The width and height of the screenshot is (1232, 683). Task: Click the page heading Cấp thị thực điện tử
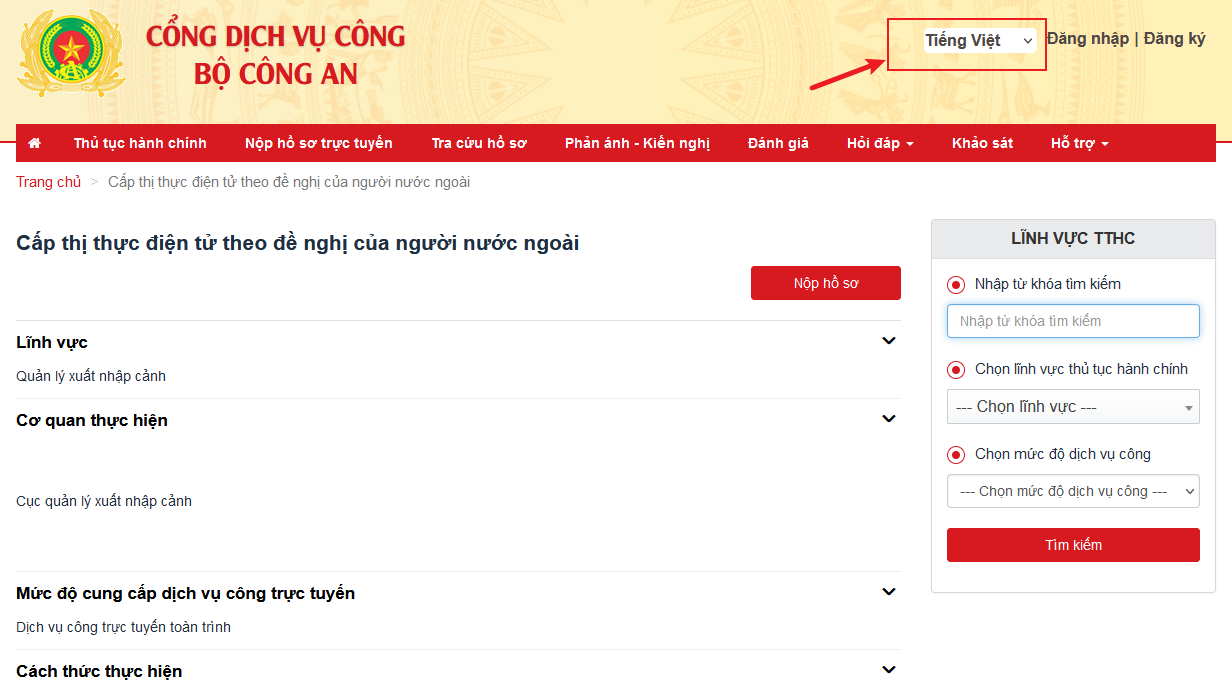pos(298,243)
